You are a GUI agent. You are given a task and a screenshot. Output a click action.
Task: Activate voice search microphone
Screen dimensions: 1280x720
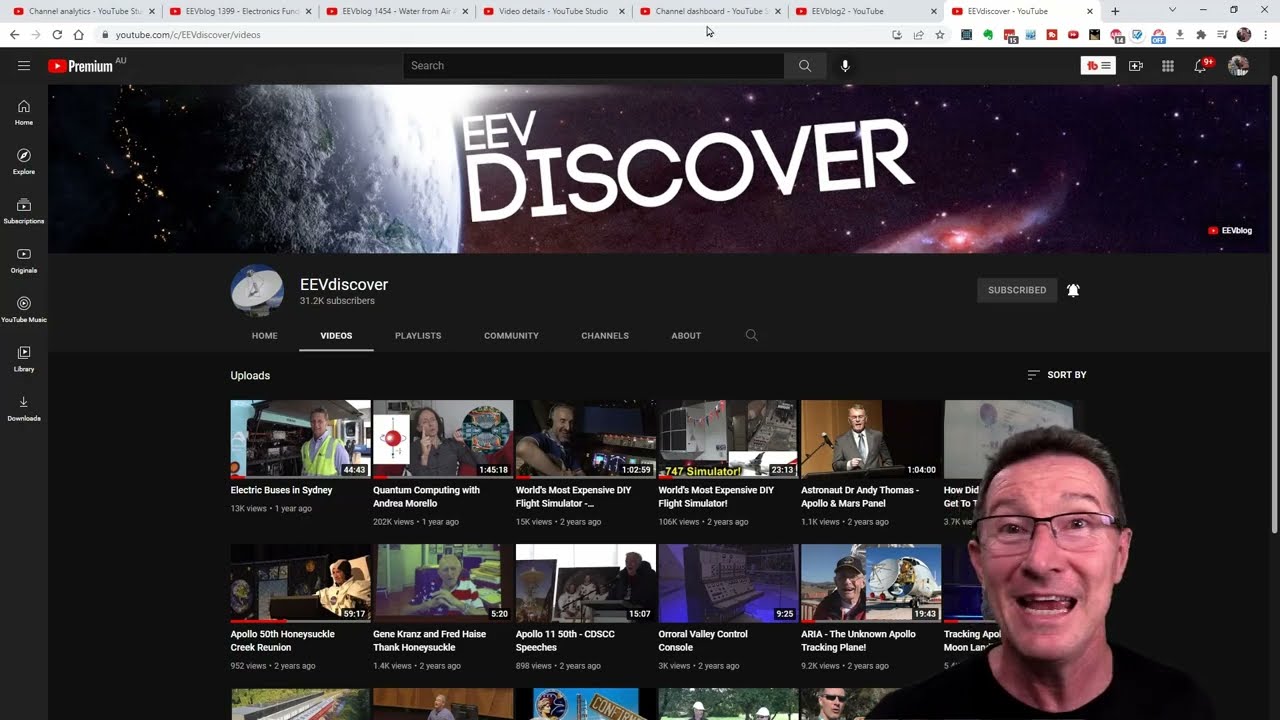[845, 66]
